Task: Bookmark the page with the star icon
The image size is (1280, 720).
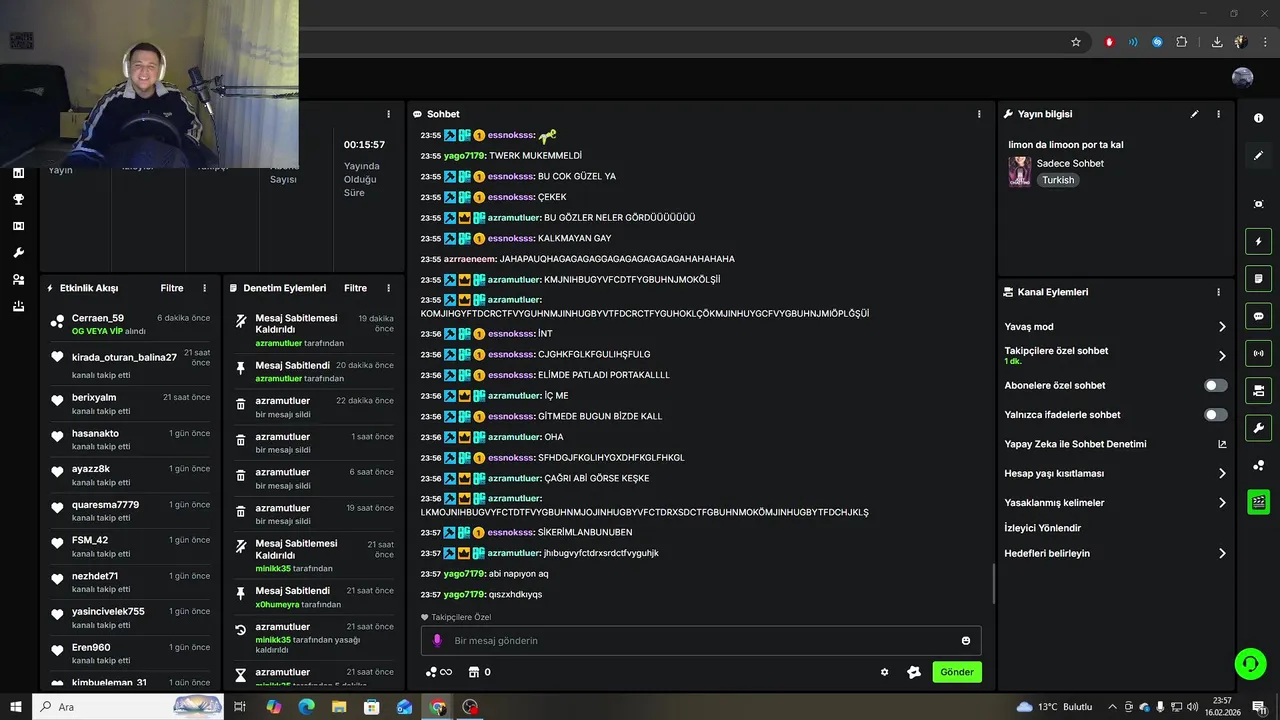Action: 1076,42
